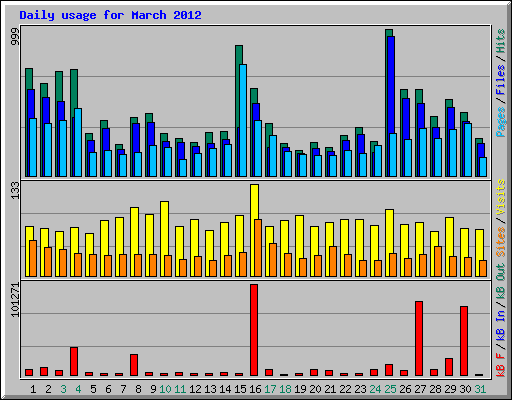The width and height of the screenshot is (512, 400).
Task: Click the cyan pages bar for day 15
Action: tap(243, 120)
